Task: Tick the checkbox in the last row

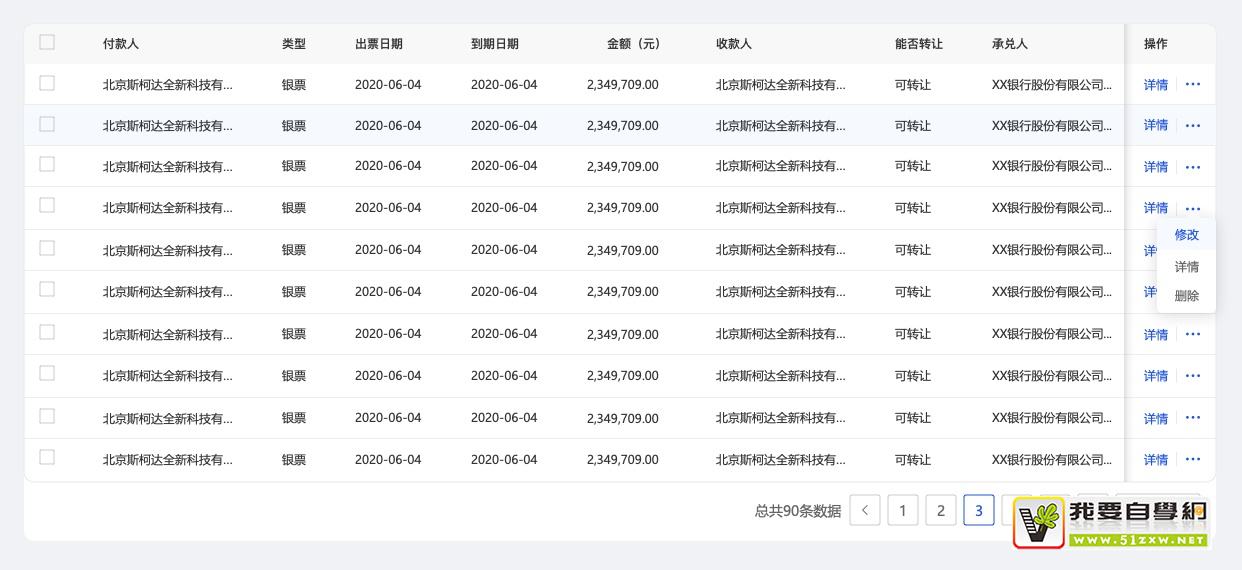Action: coord(47,458)
